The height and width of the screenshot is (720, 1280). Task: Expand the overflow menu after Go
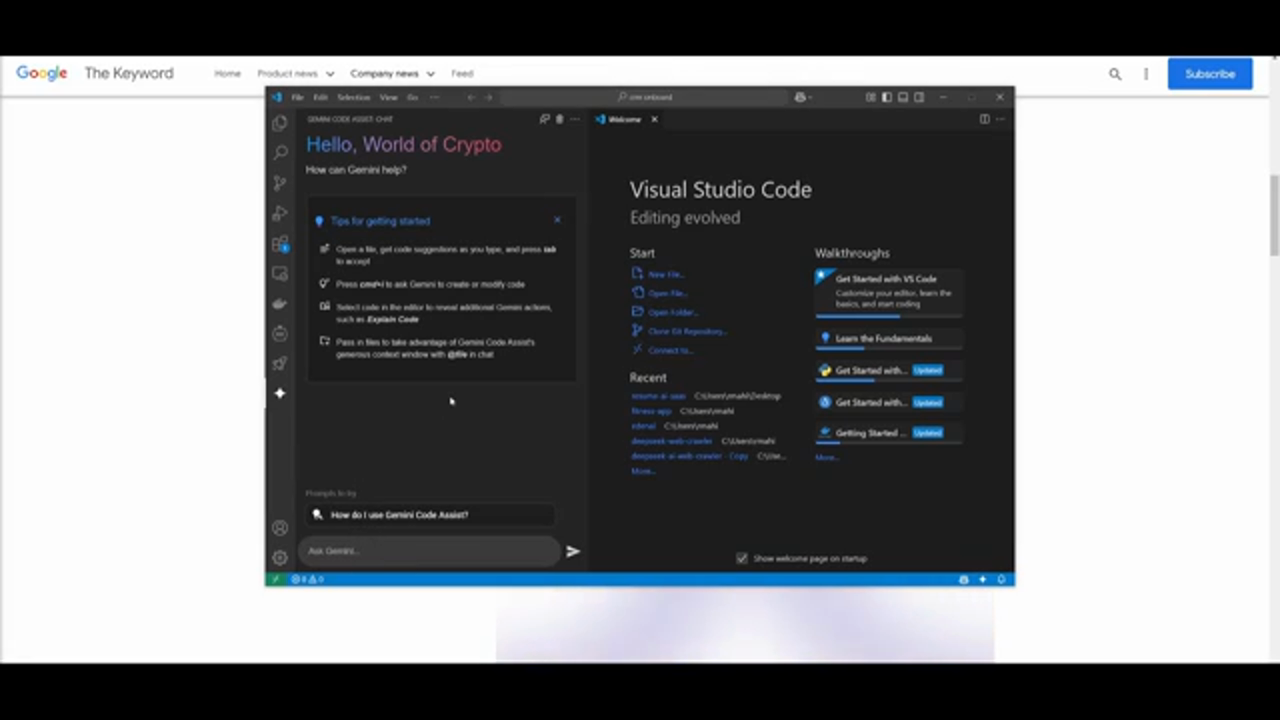click(434, 97)
